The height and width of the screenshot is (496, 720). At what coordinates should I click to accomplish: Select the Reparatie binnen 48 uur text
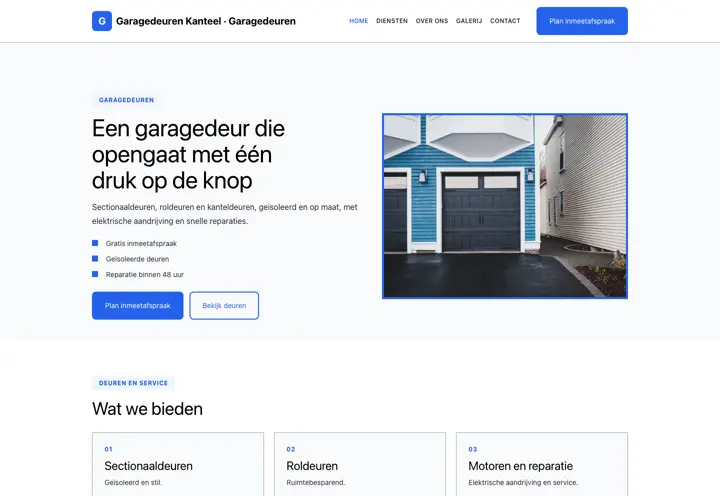pos(145,275)
